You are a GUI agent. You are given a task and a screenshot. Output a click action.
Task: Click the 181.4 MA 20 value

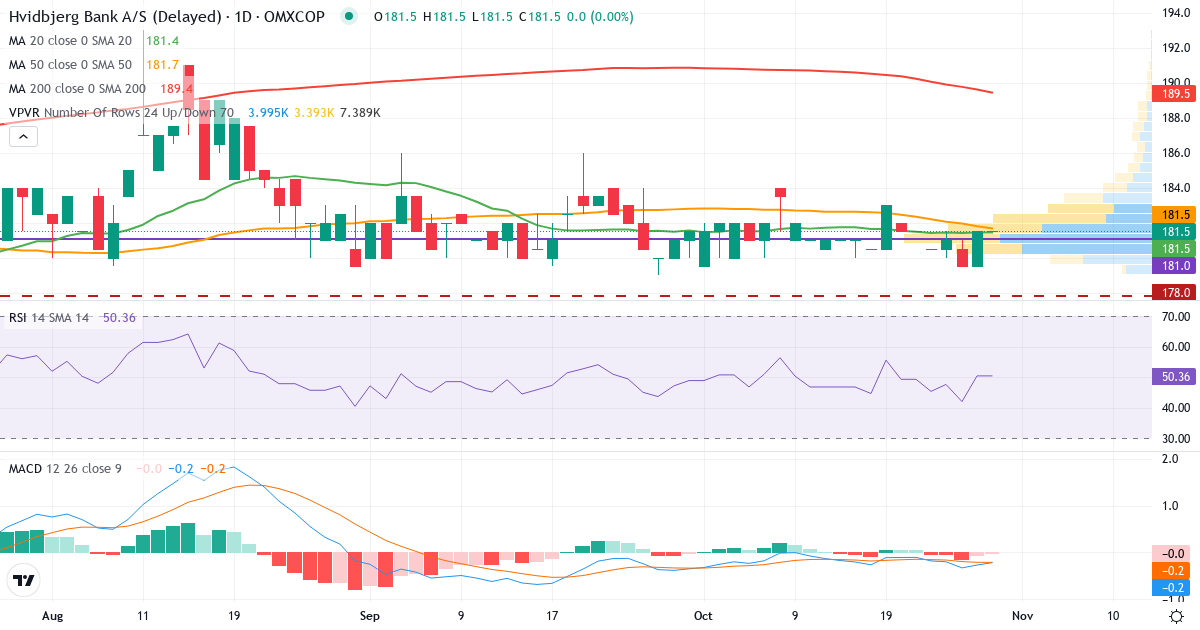pyautogui.click(x=162, y=40)
